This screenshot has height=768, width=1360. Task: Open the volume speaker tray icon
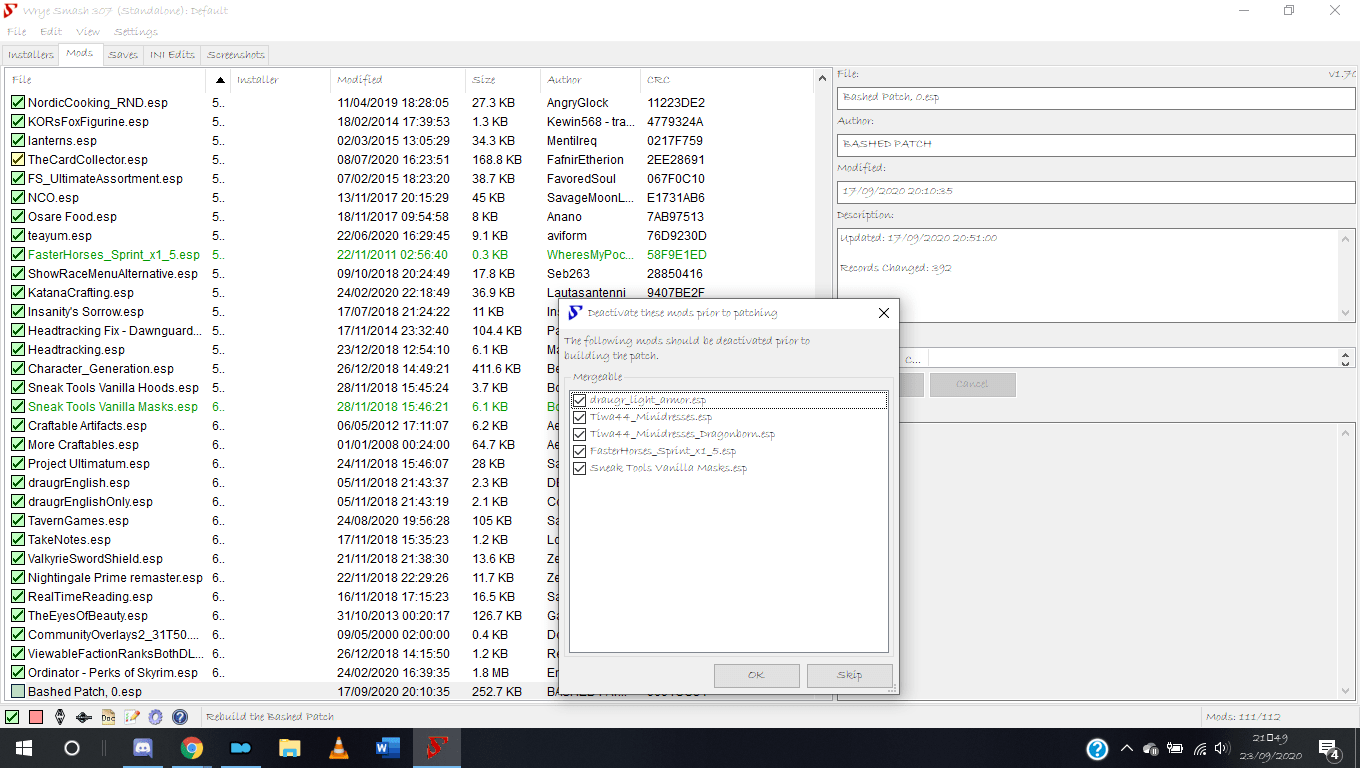point(1224,749)
